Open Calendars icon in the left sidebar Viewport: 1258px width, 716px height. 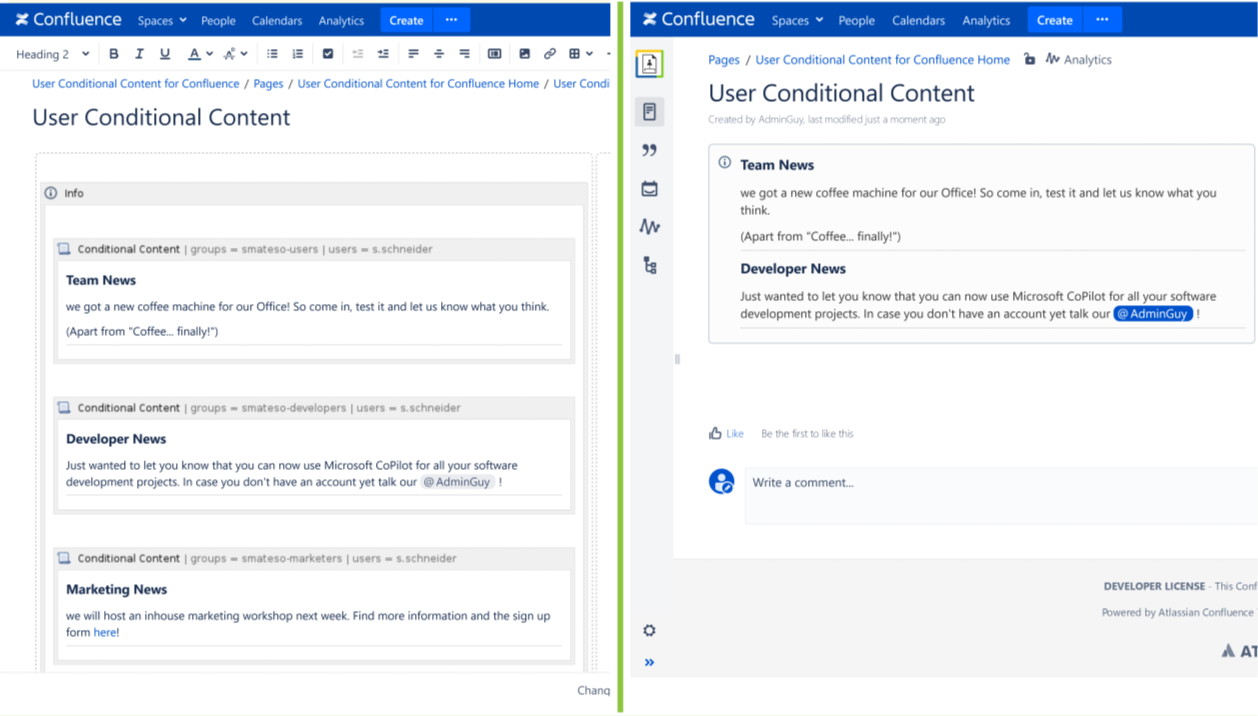pyautogui.click(x=649, y=189)
